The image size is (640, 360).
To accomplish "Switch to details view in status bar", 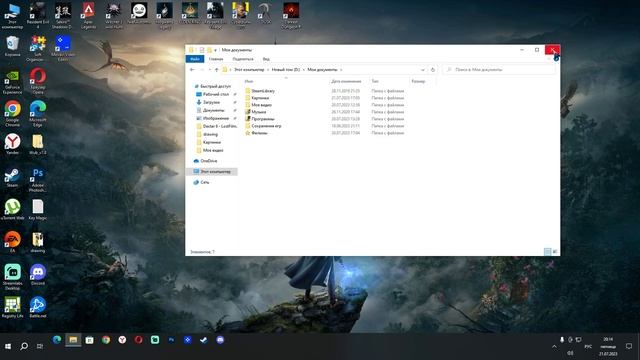I will (547, 252).
